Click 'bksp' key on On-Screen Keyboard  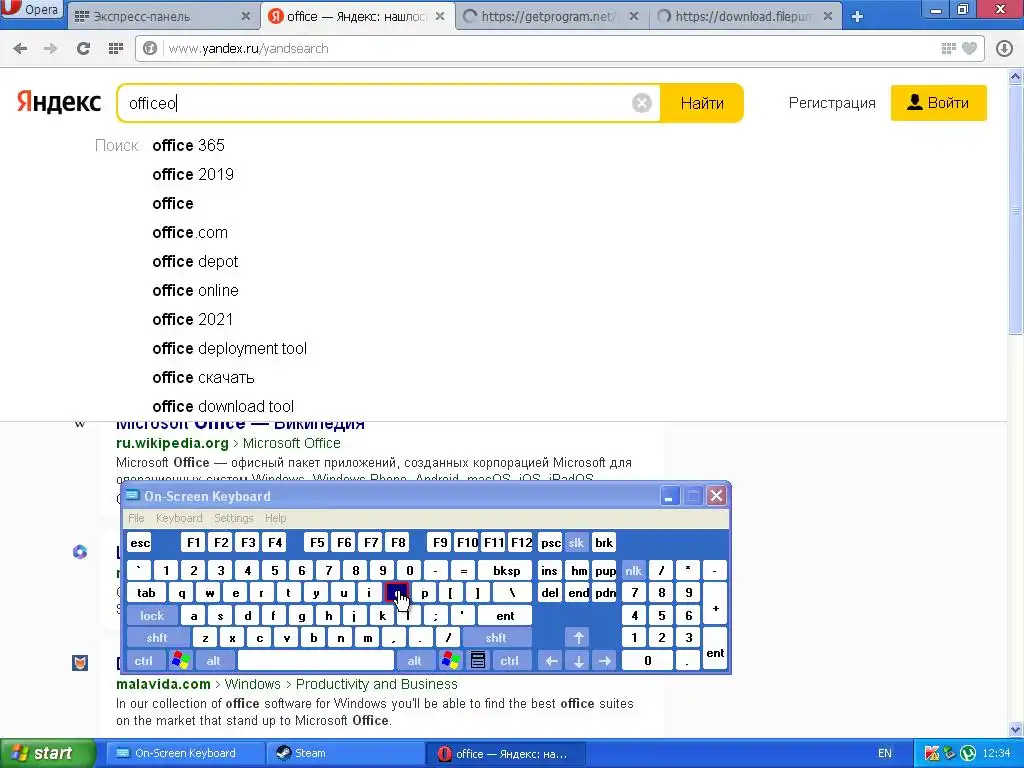(507, 571)
